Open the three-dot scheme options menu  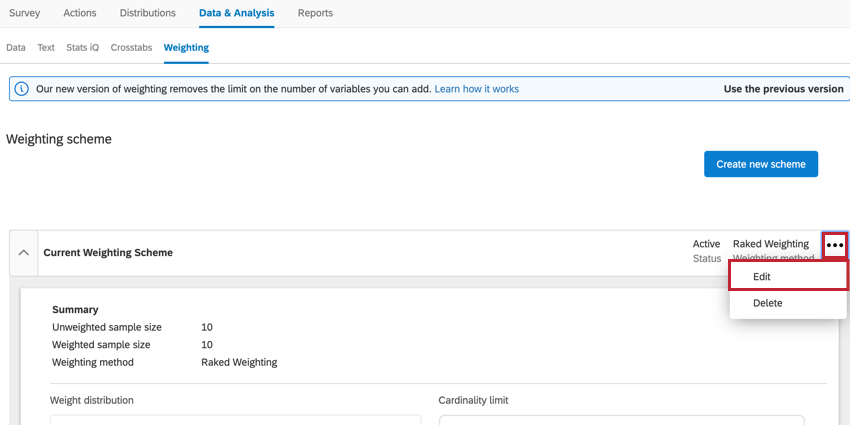pyautogui.click(x=835, y=245)
